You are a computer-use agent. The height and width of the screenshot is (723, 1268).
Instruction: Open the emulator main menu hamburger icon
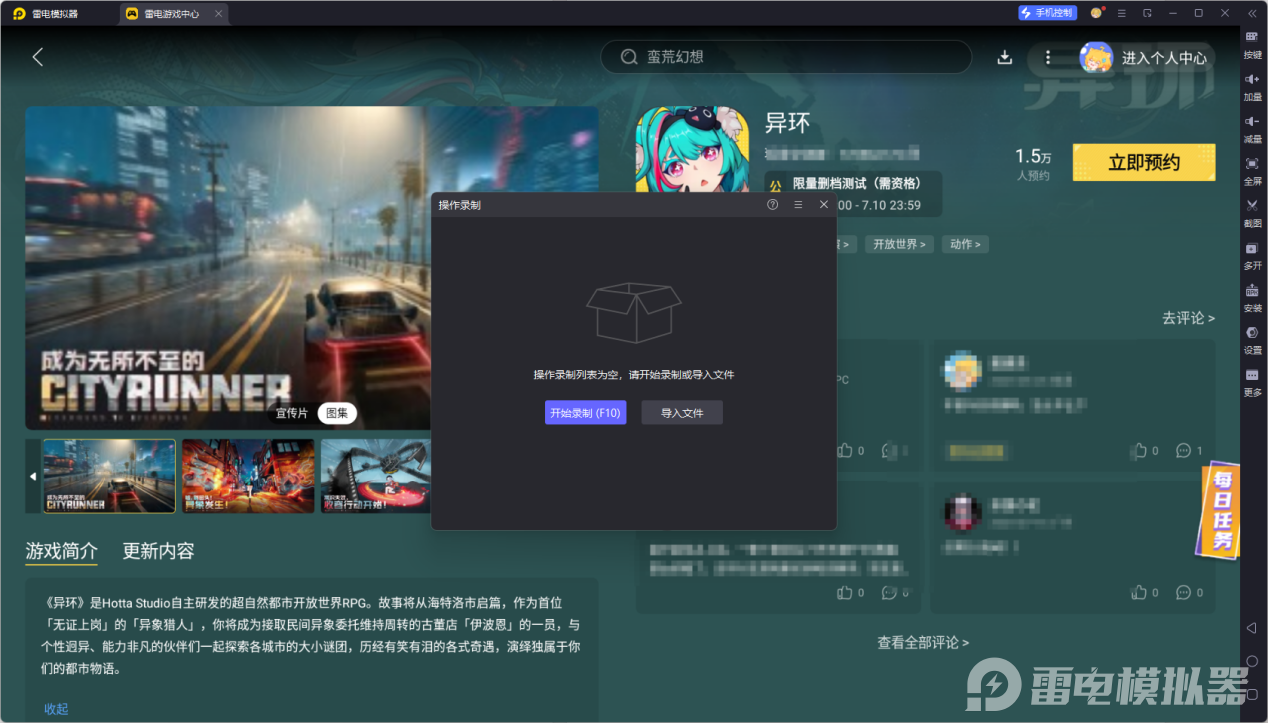pos(1122,13)
